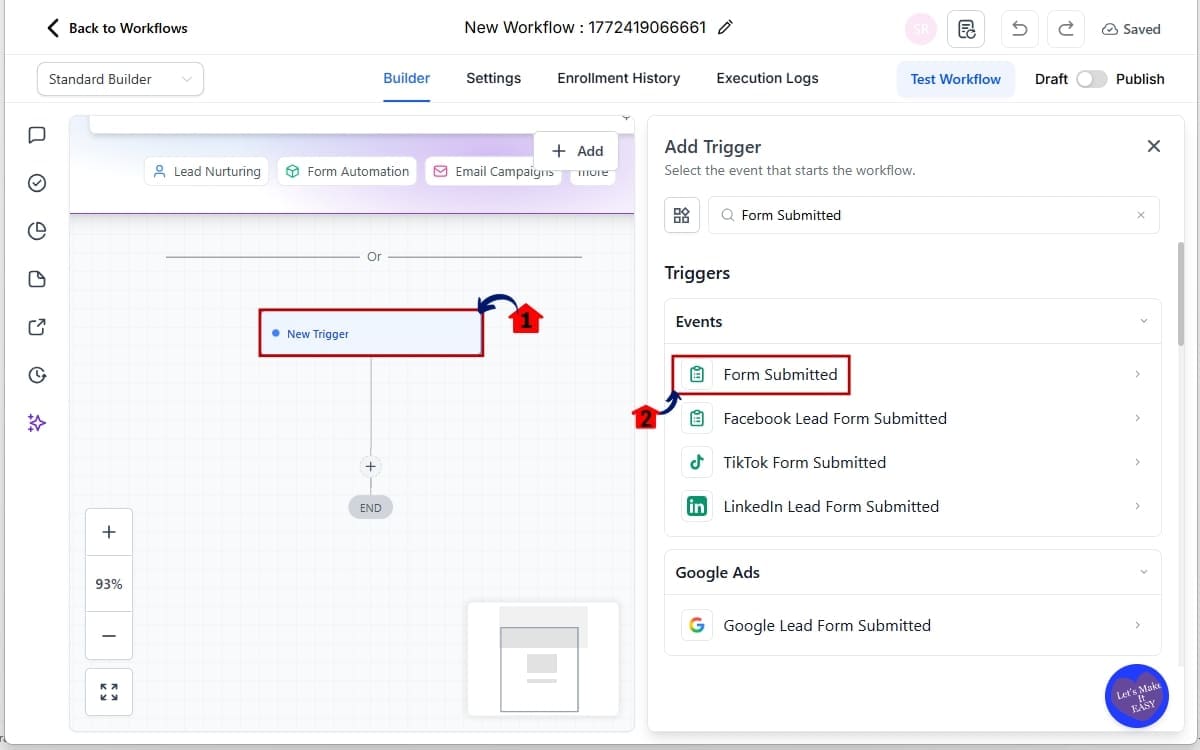Click the Test Workflow button
This screenshot has height=750, width=1200.
click(955, 78)
